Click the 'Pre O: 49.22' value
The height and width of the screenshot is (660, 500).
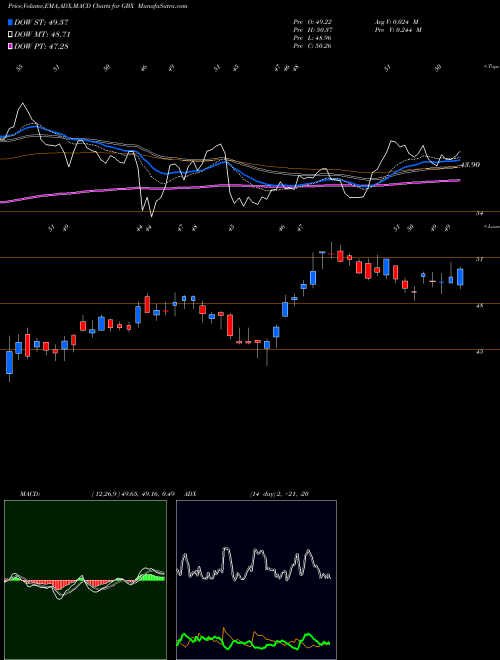(312, 22)
